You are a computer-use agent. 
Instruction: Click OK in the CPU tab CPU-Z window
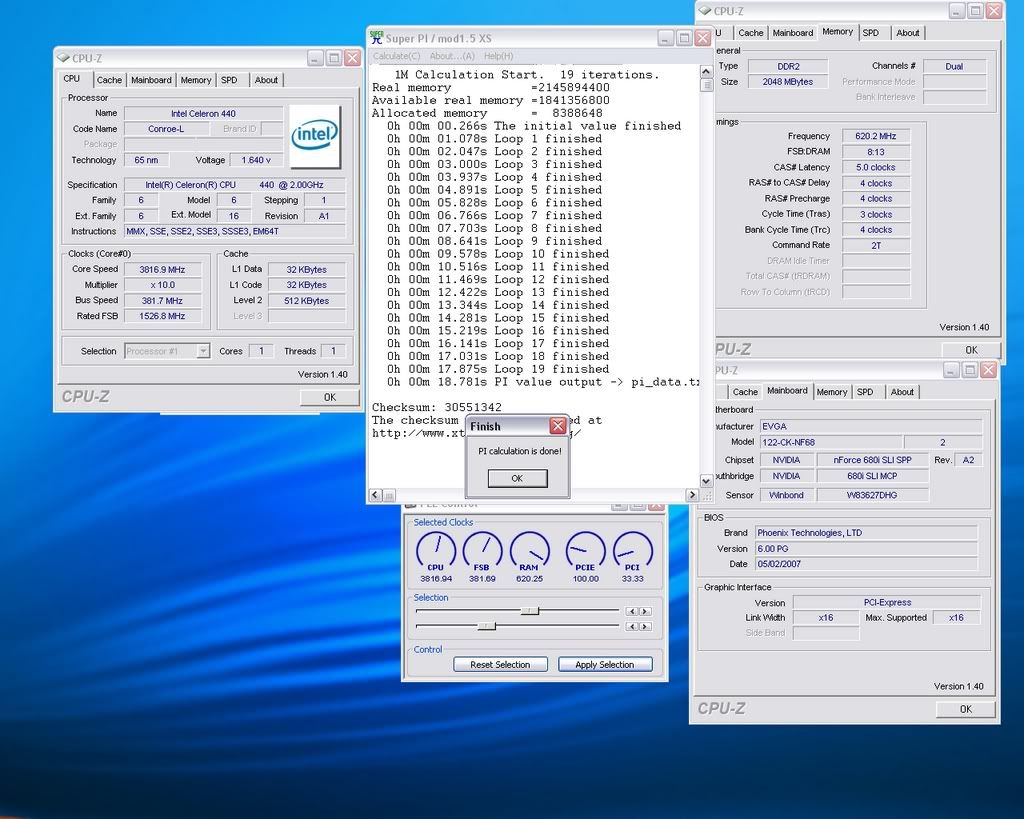[330, 397]
